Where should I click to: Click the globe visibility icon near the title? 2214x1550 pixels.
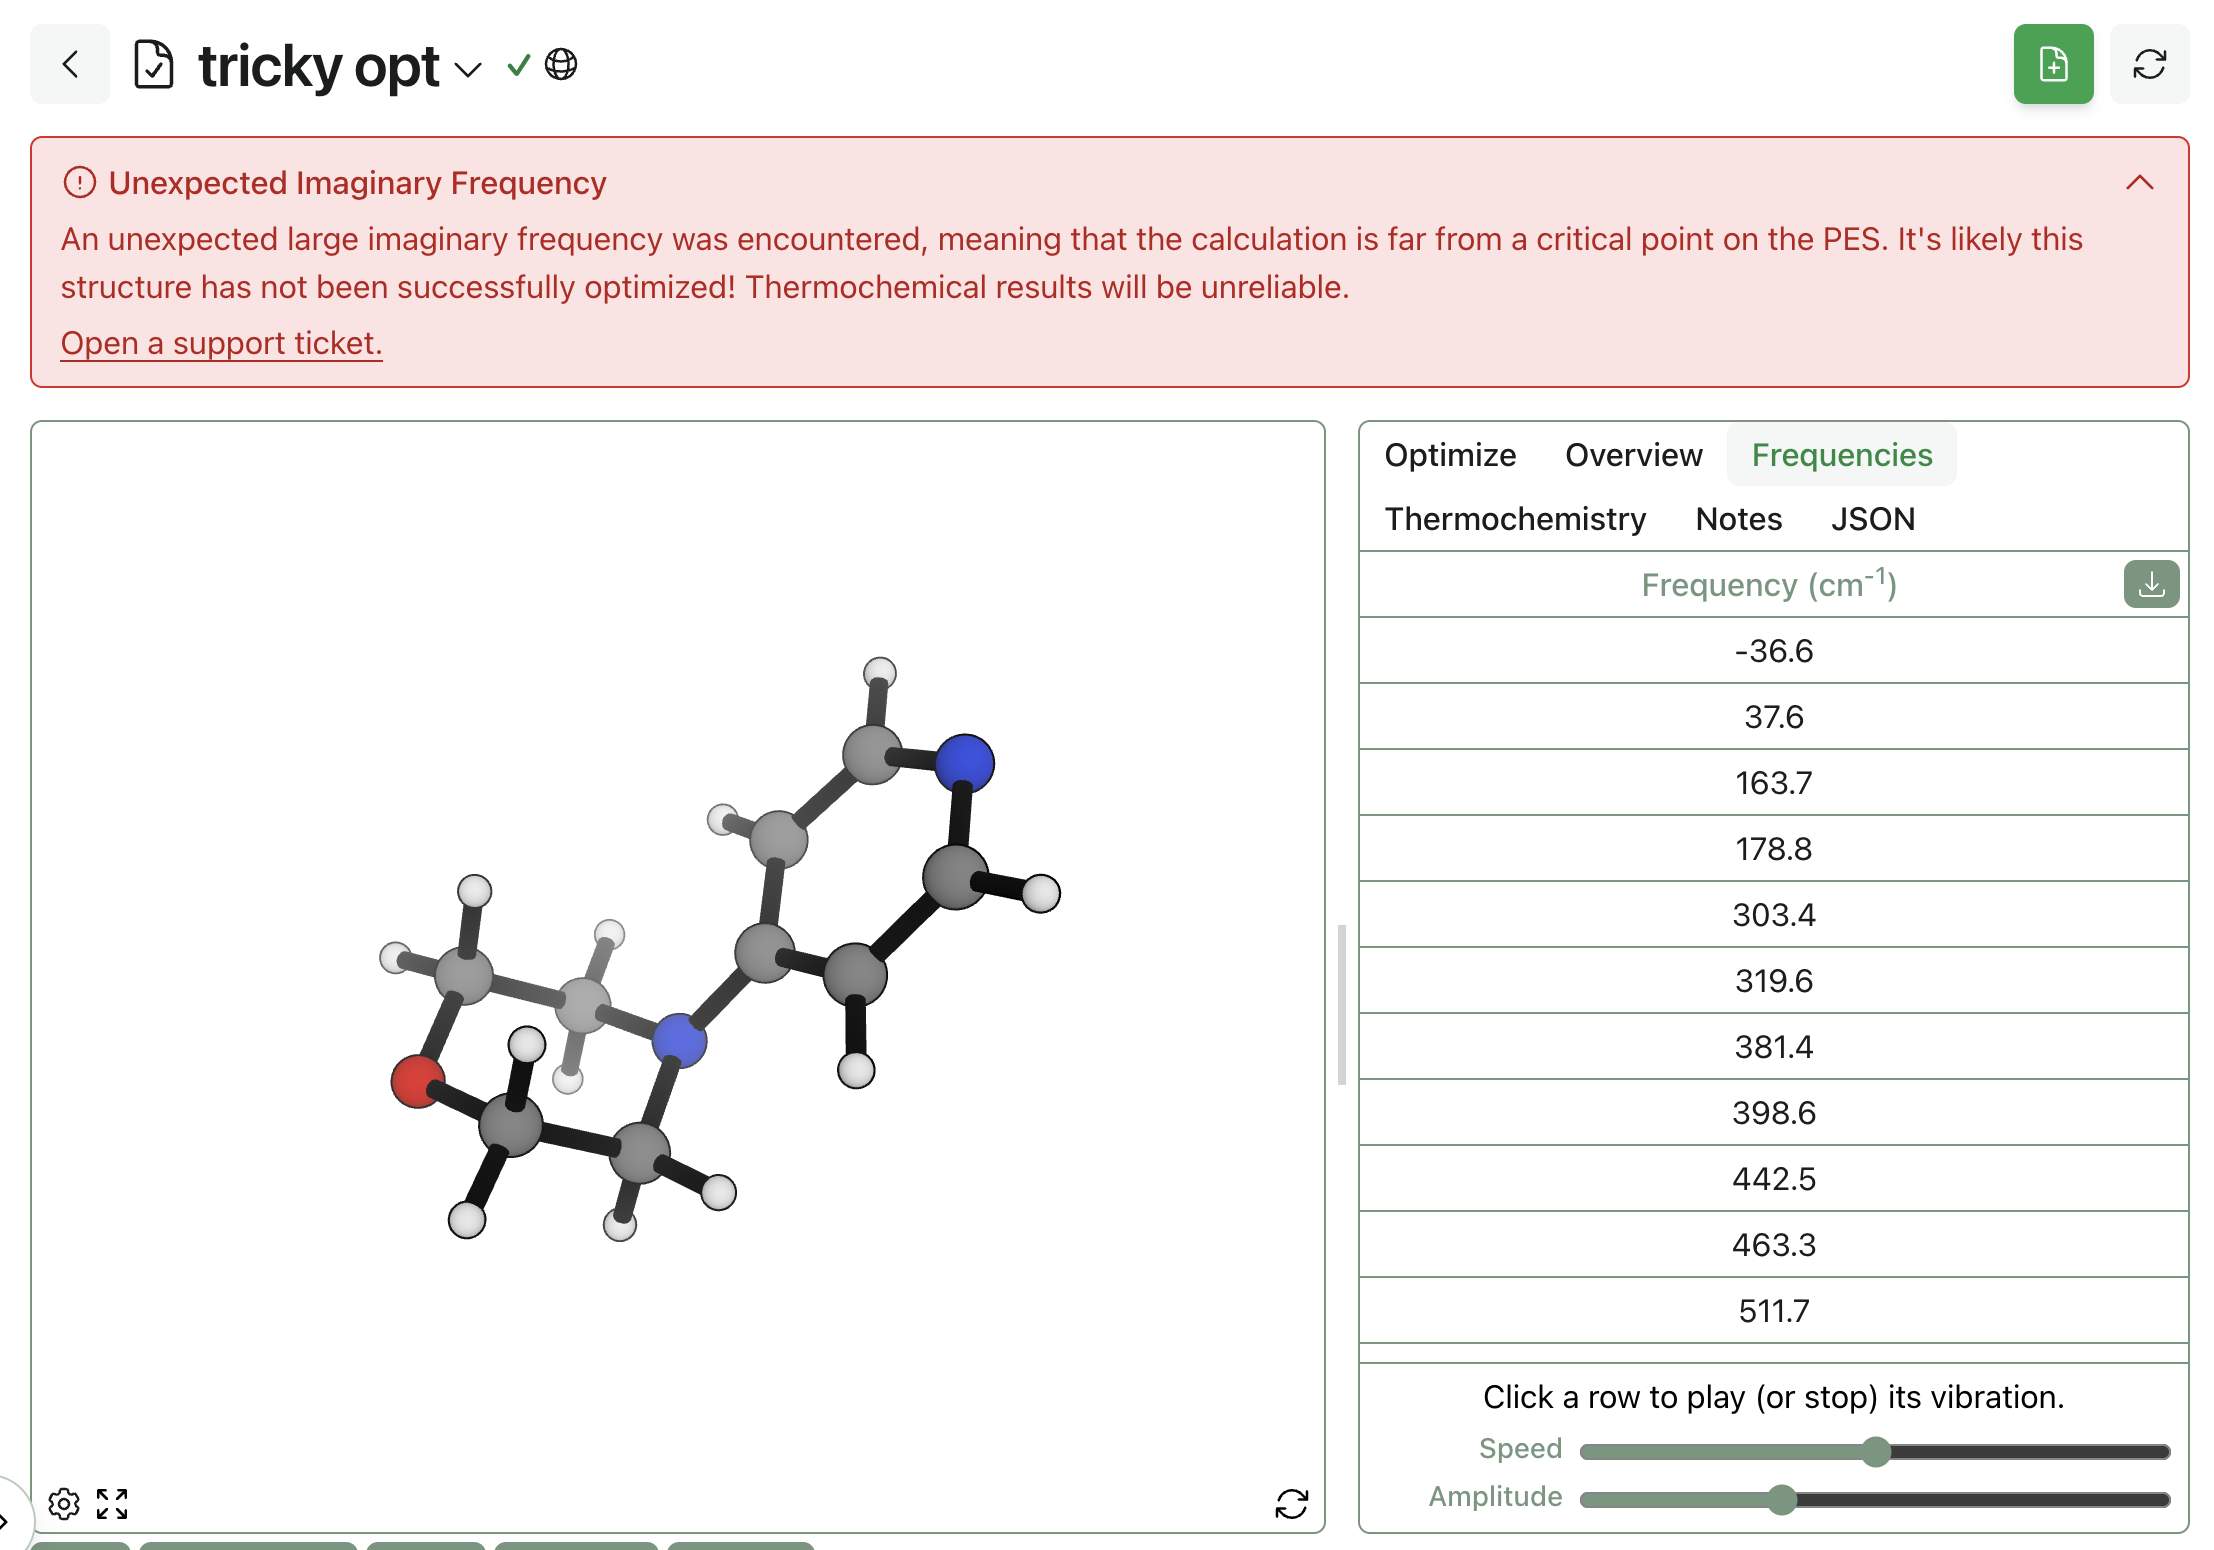point(561,65)
